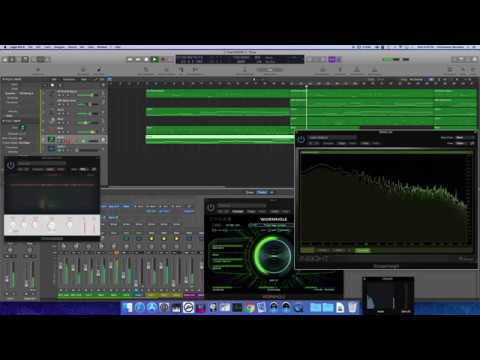
Task: Click the transport fast-forward button
Action: [138, 59]
